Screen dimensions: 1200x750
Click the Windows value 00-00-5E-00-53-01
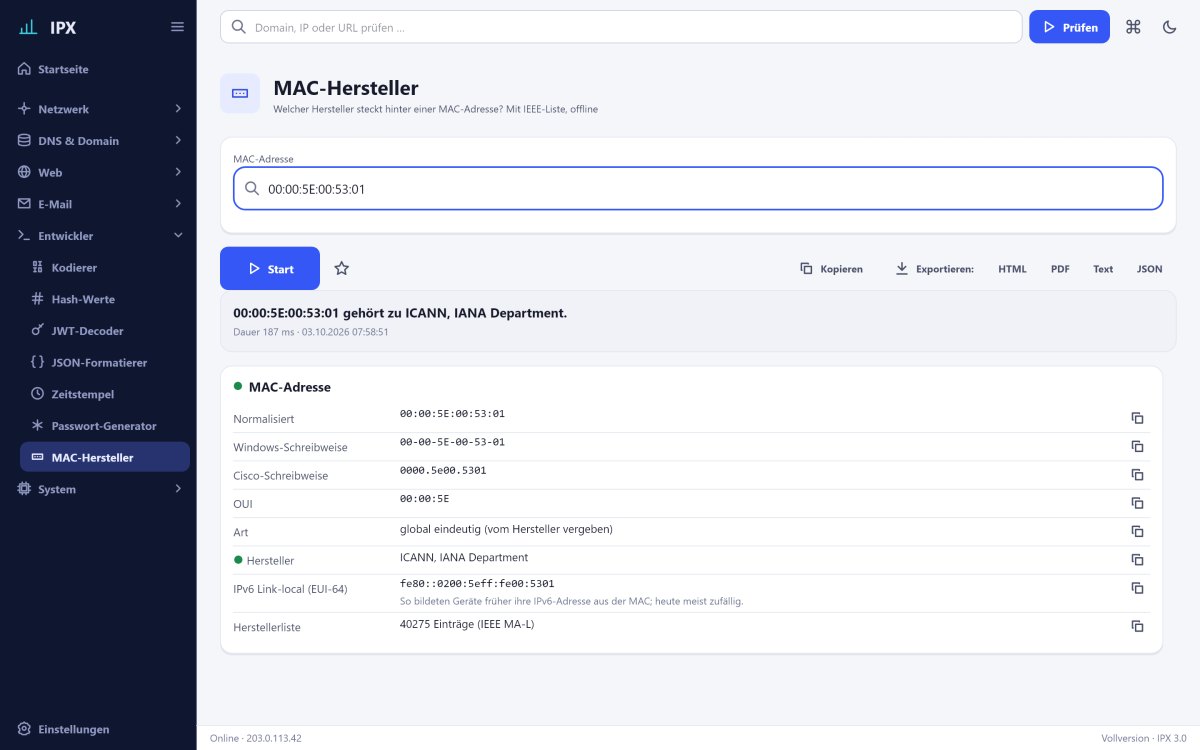coord(452,441)
